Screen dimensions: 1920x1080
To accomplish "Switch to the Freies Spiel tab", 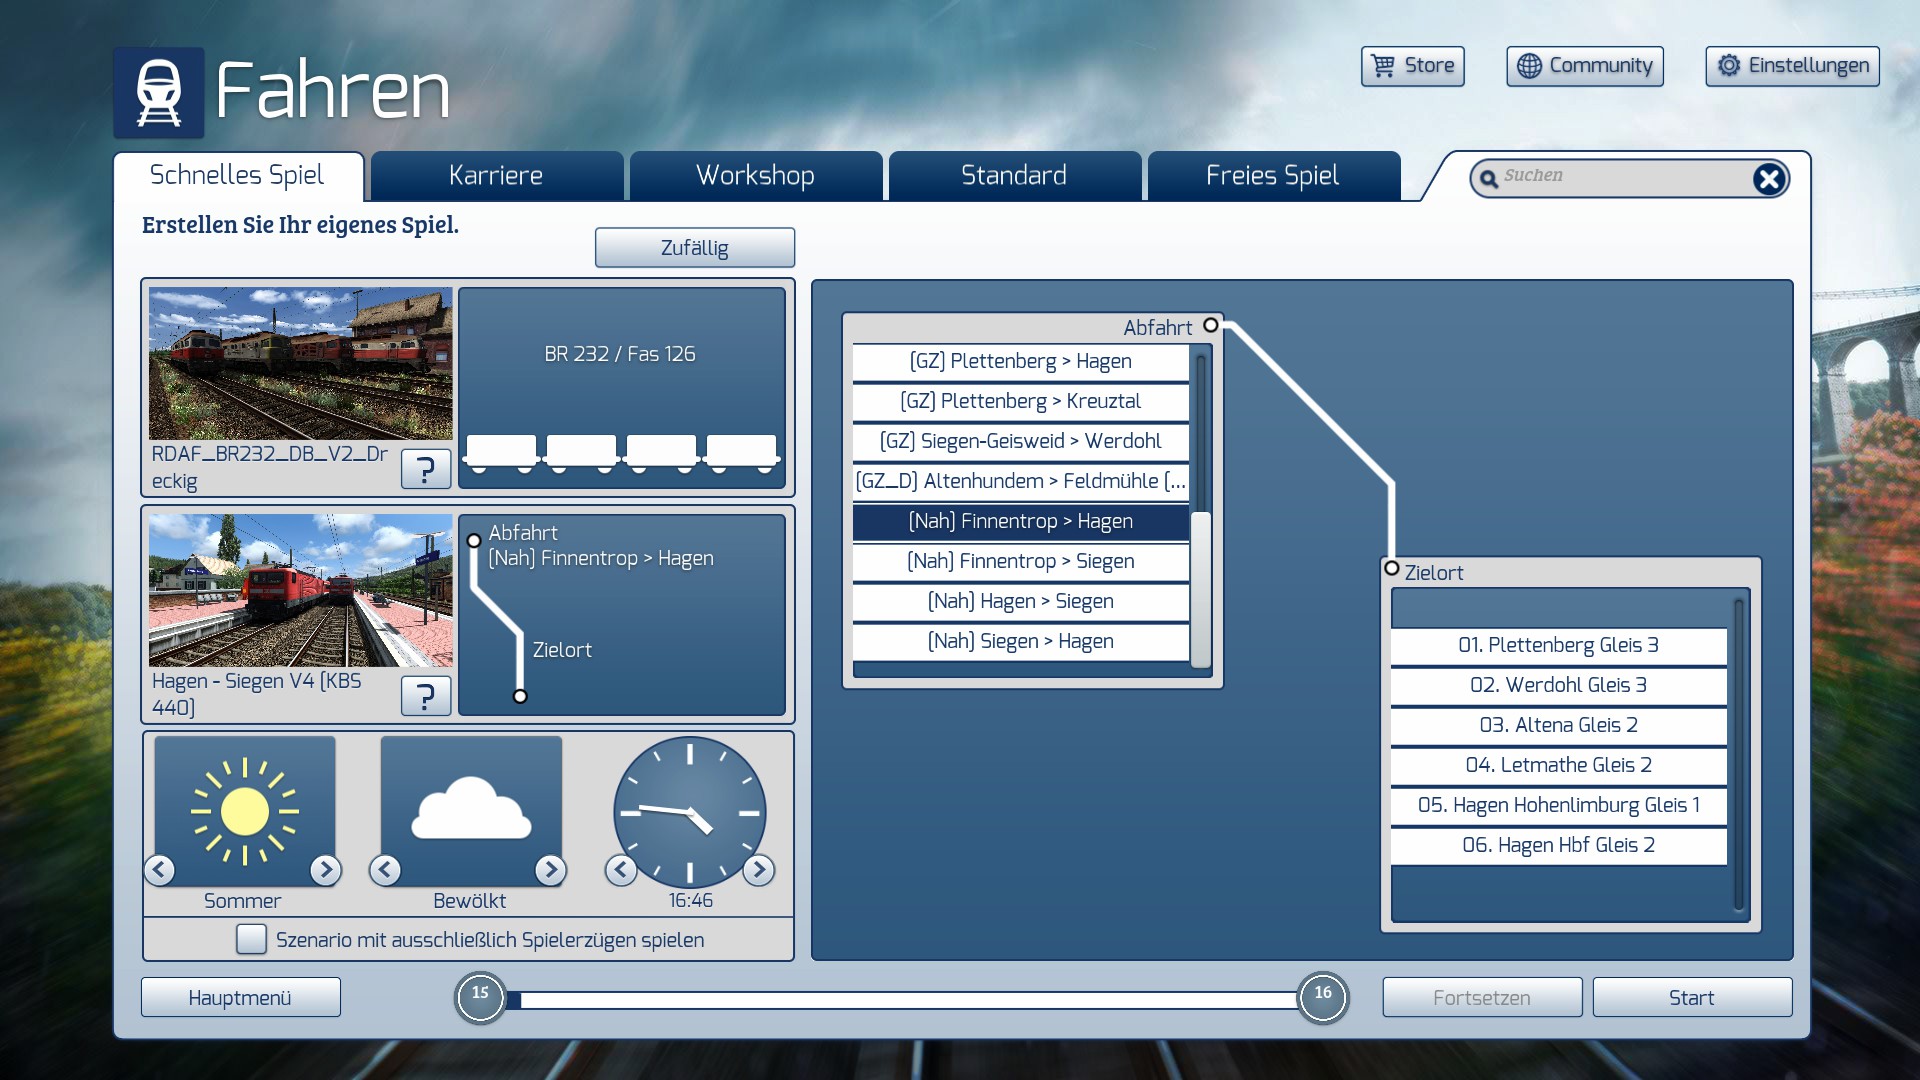I will [x=1272, y=176].
